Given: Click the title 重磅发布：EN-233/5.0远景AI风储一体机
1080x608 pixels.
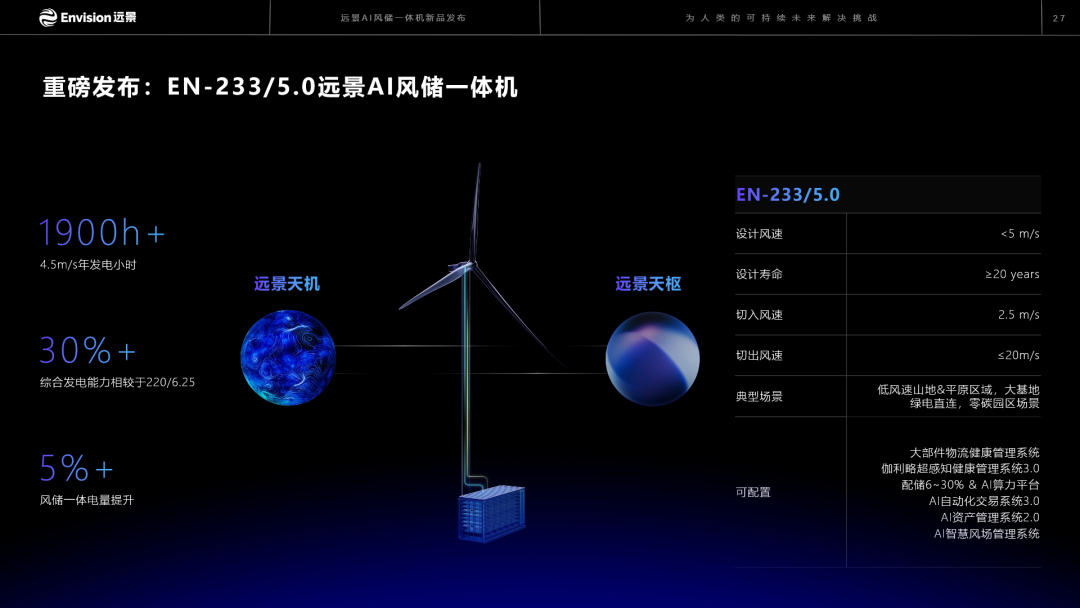Looking at the screenshot, I should 280,87.
